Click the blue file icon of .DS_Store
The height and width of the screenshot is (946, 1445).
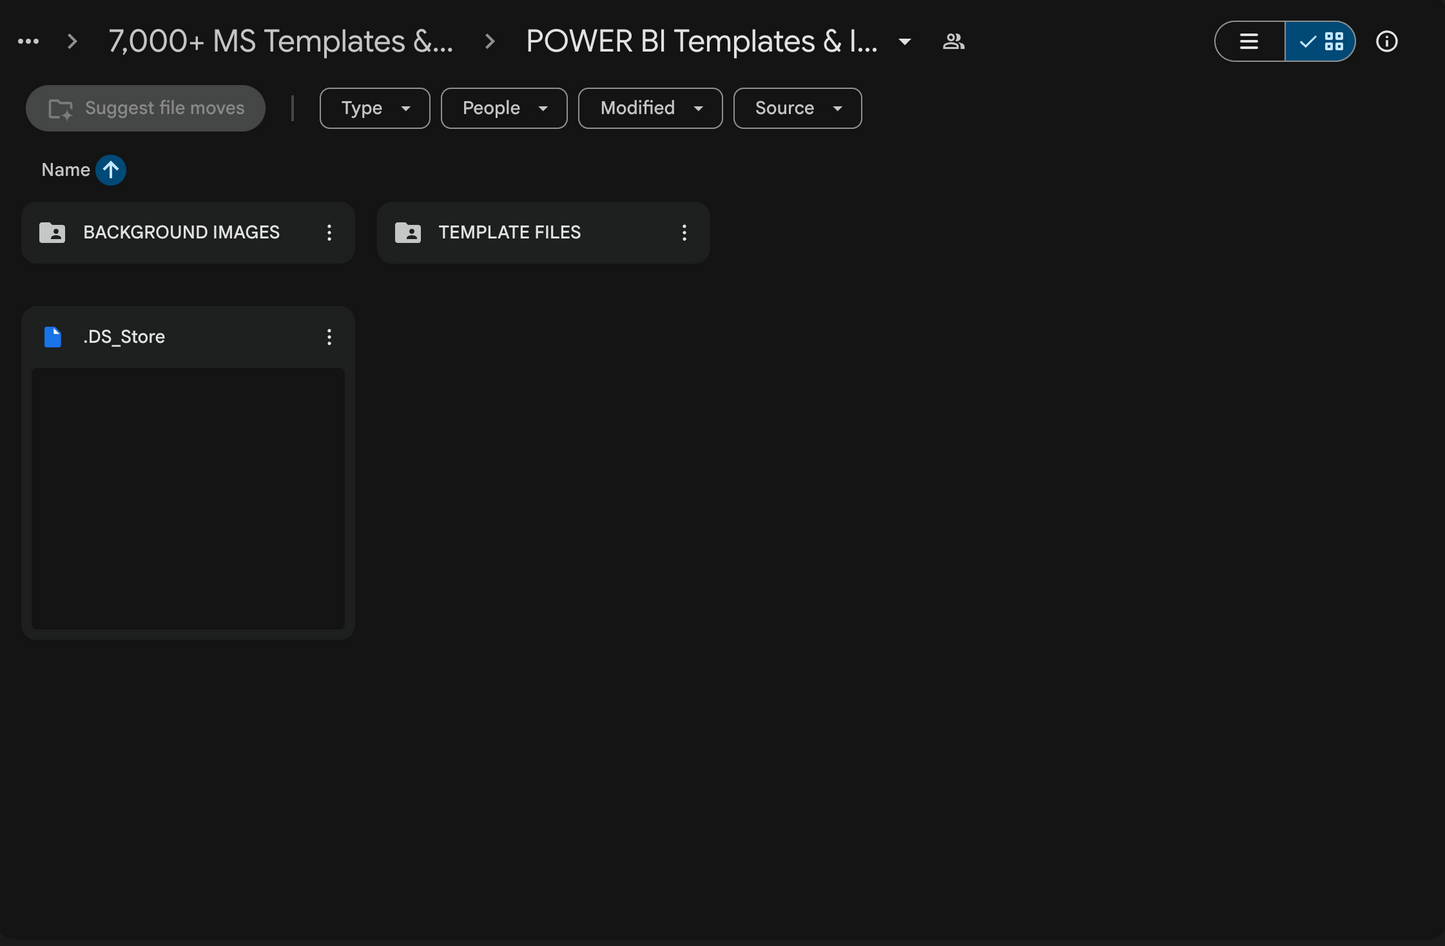pyautogui.click(x=53, y=337)
